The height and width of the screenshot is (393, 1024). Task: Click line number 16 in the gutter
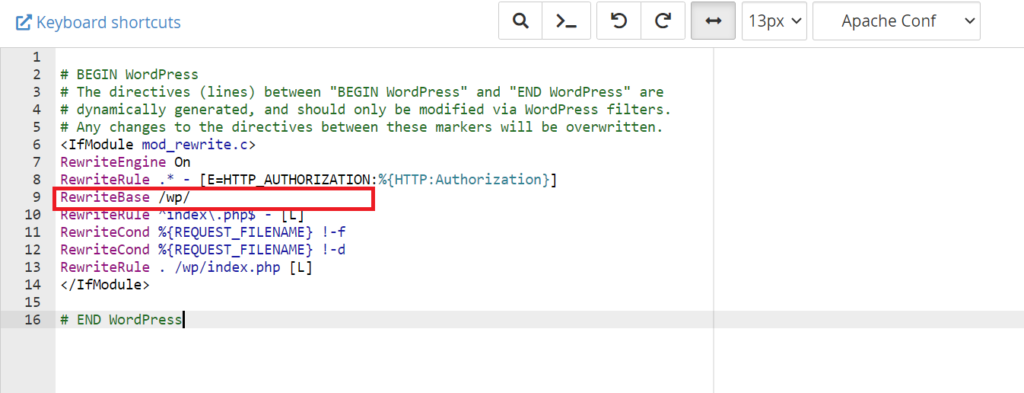33,320
